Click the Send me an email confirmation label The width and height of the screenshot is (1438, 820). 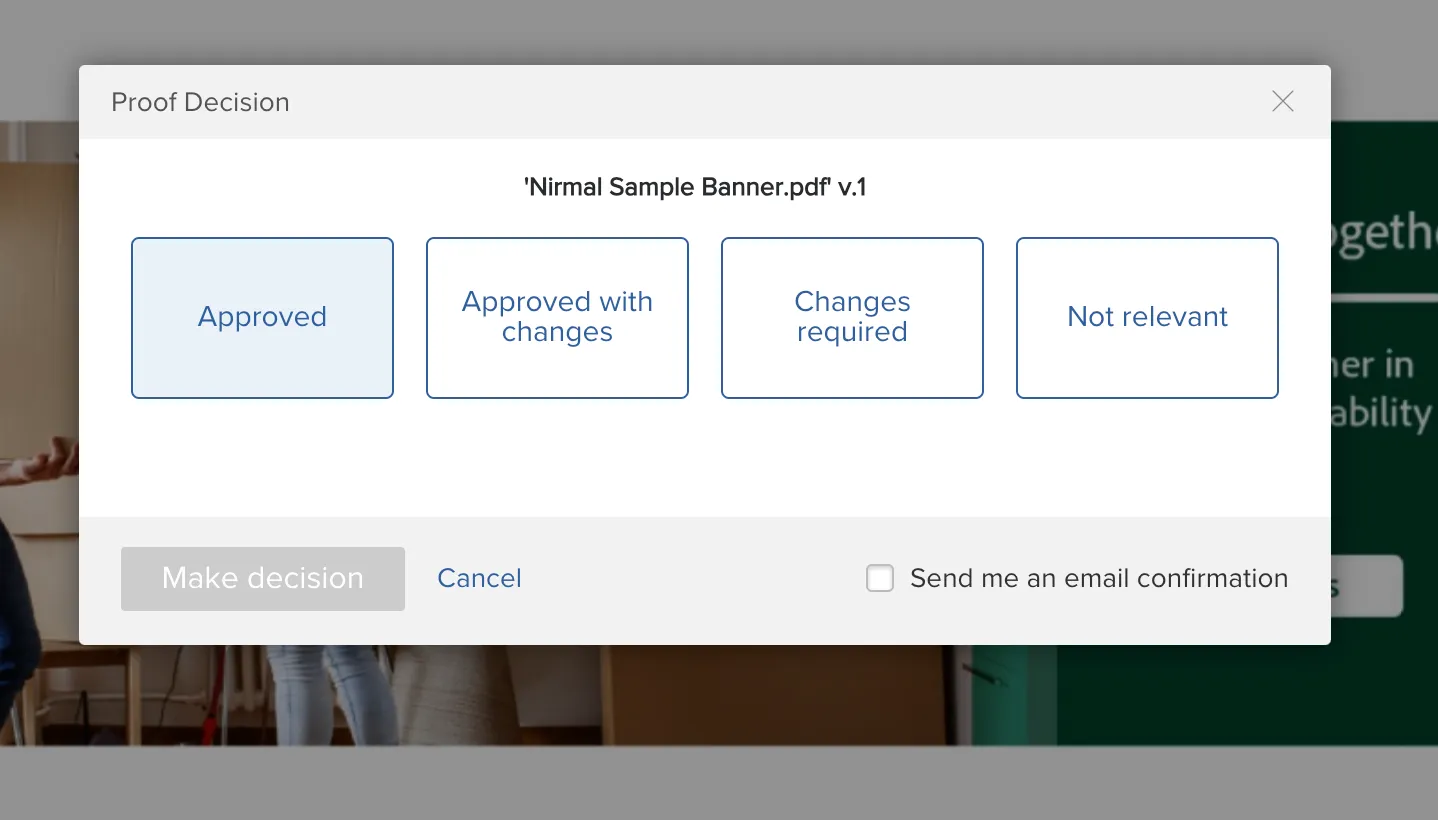(1099, 578)
